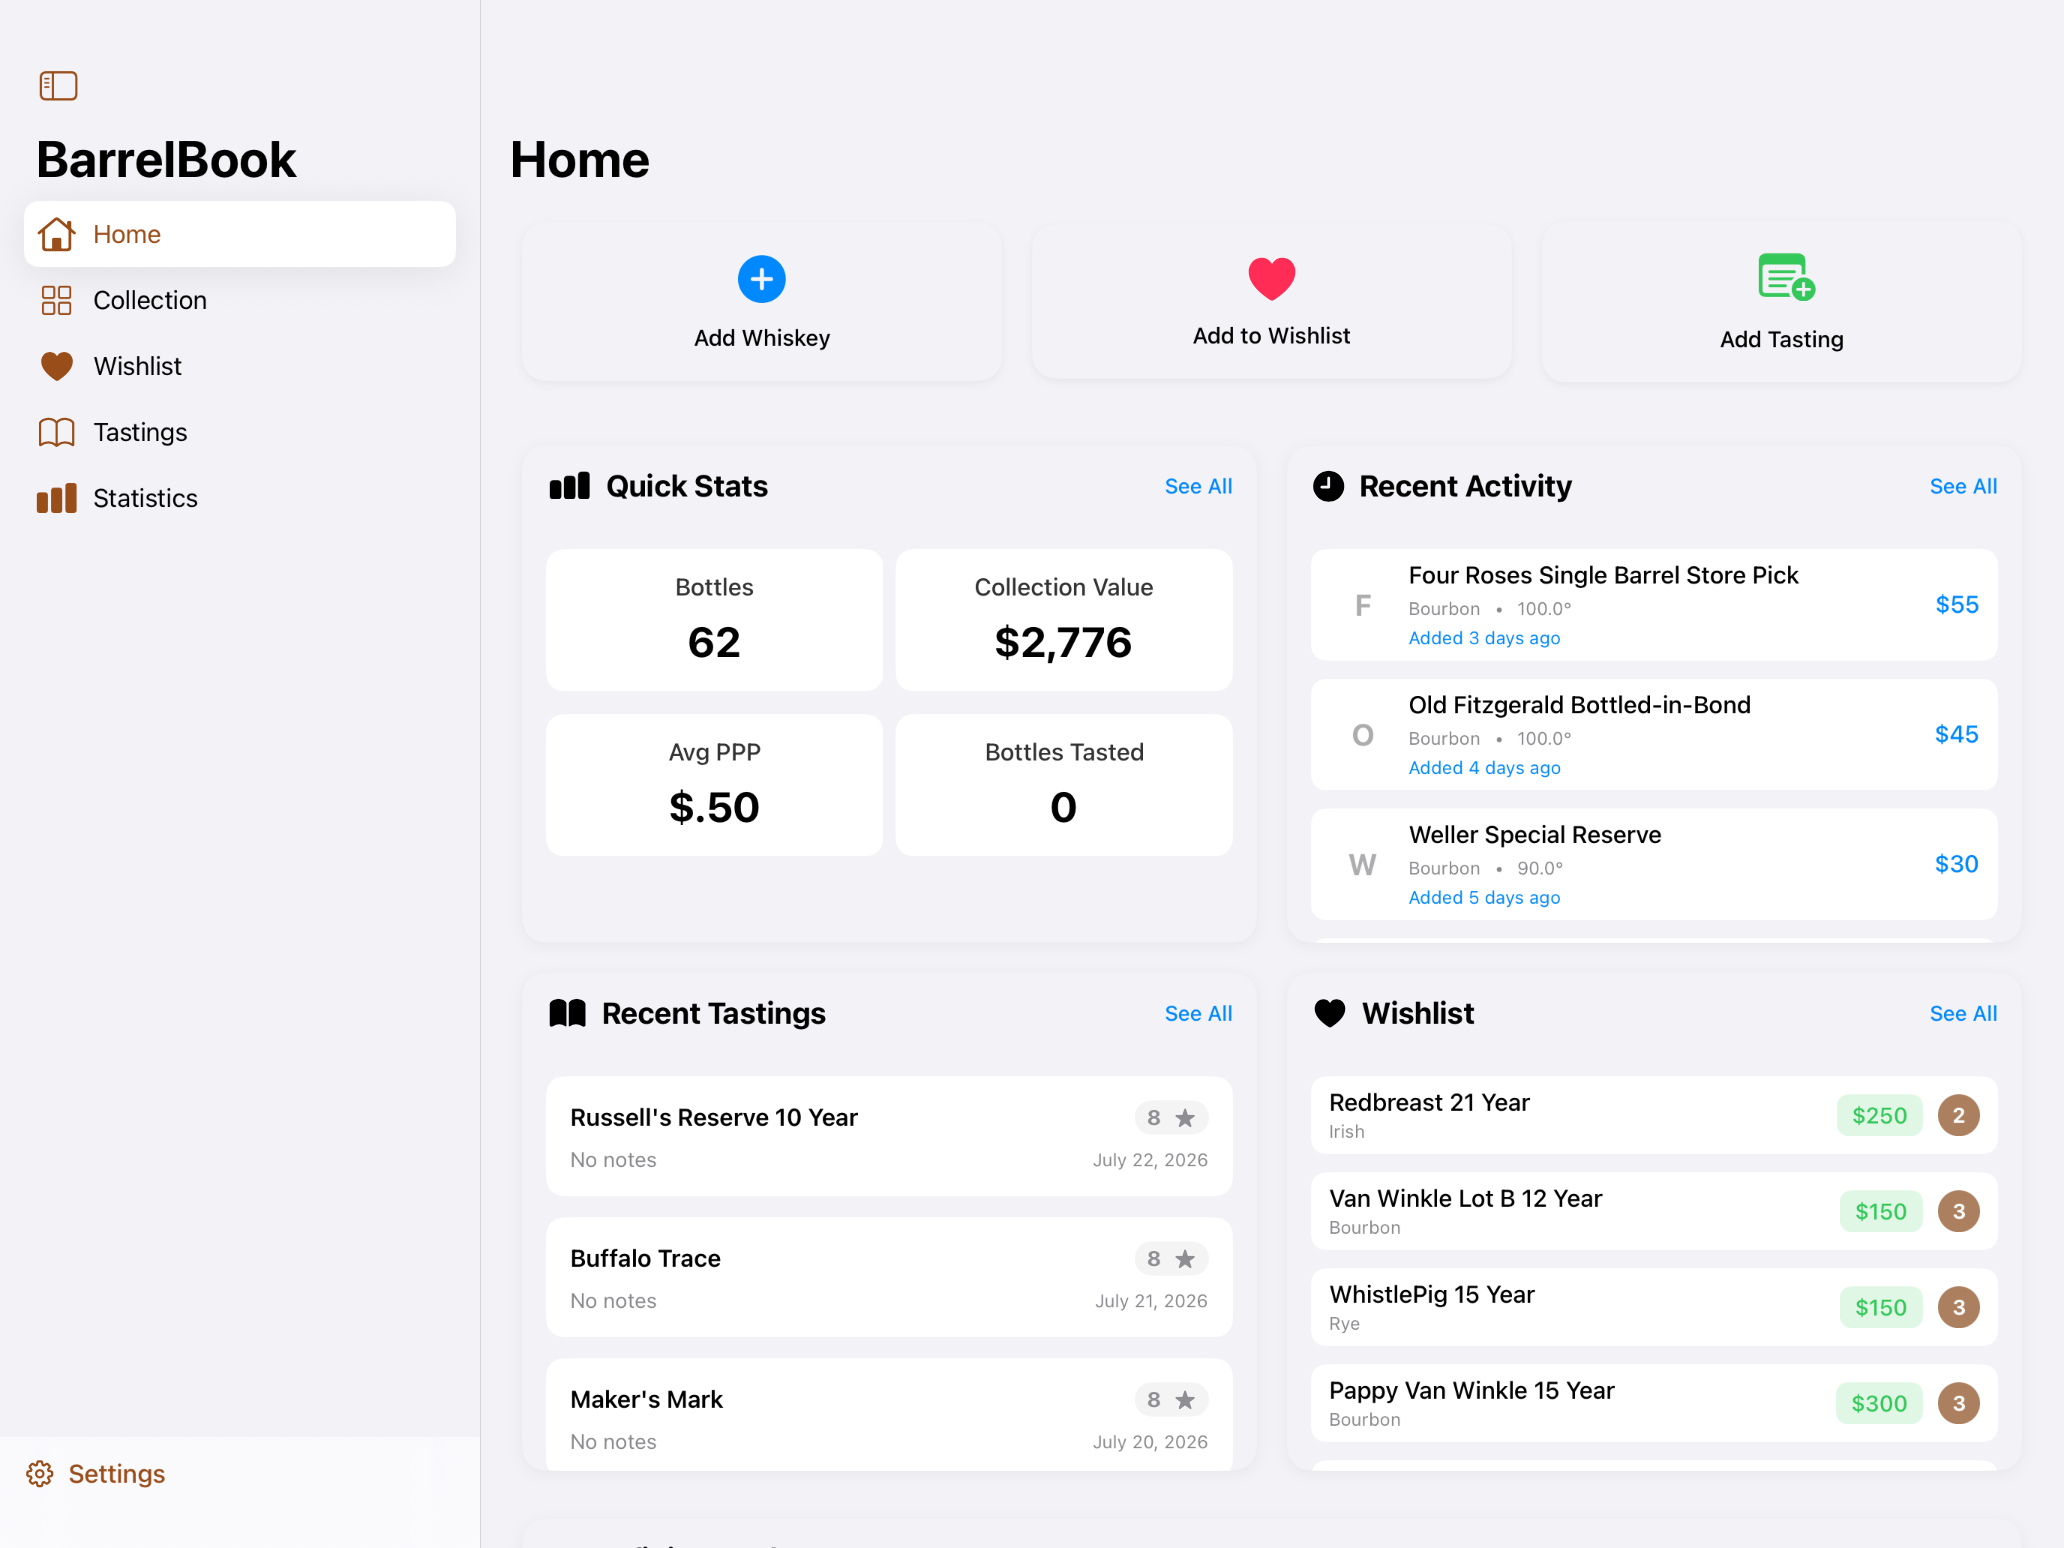This screenshot has width=2064, height=1548.
Task: Click the $30 price on Weller
Action: (x=1957, y=865)
